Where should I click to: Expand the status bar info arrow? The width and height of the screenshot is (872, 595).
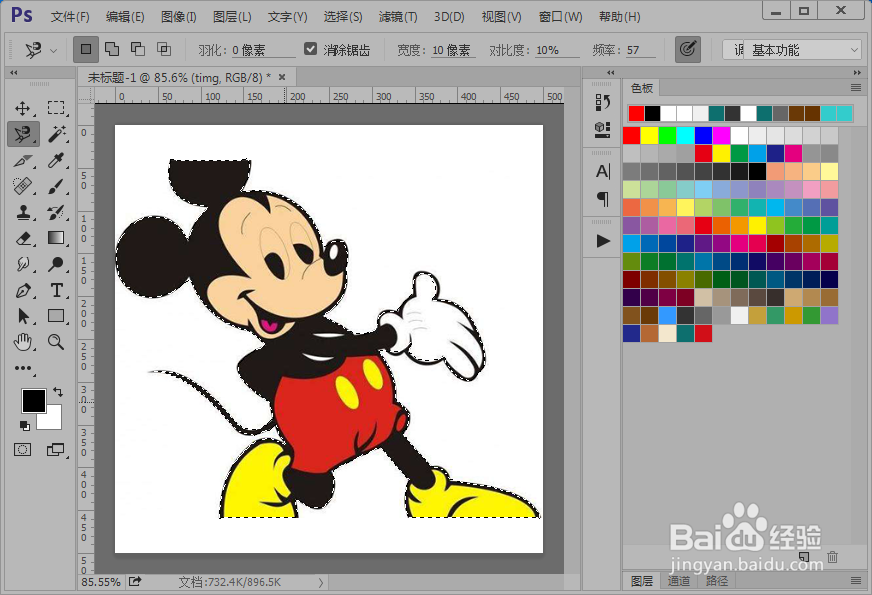point(321,582)
